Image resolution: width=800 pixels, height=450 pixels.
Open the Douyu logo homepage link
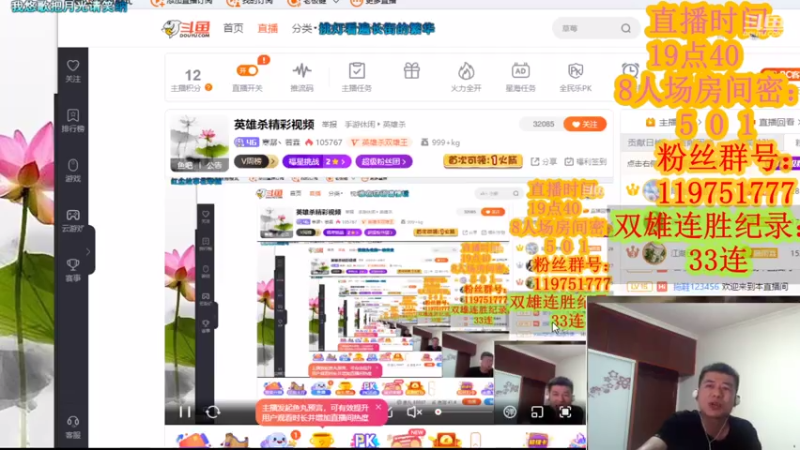tap(186, 29)
